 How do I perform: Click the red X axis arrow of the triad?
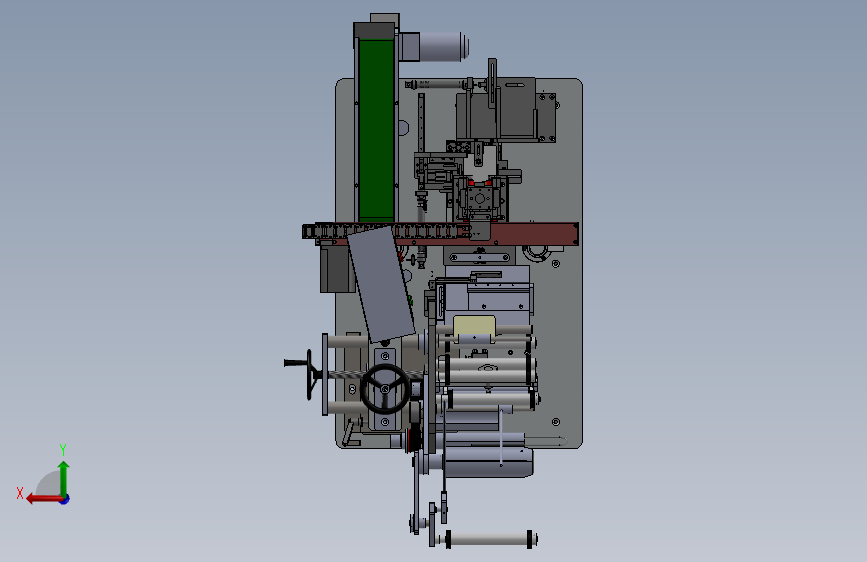click(x=43, y=499)
